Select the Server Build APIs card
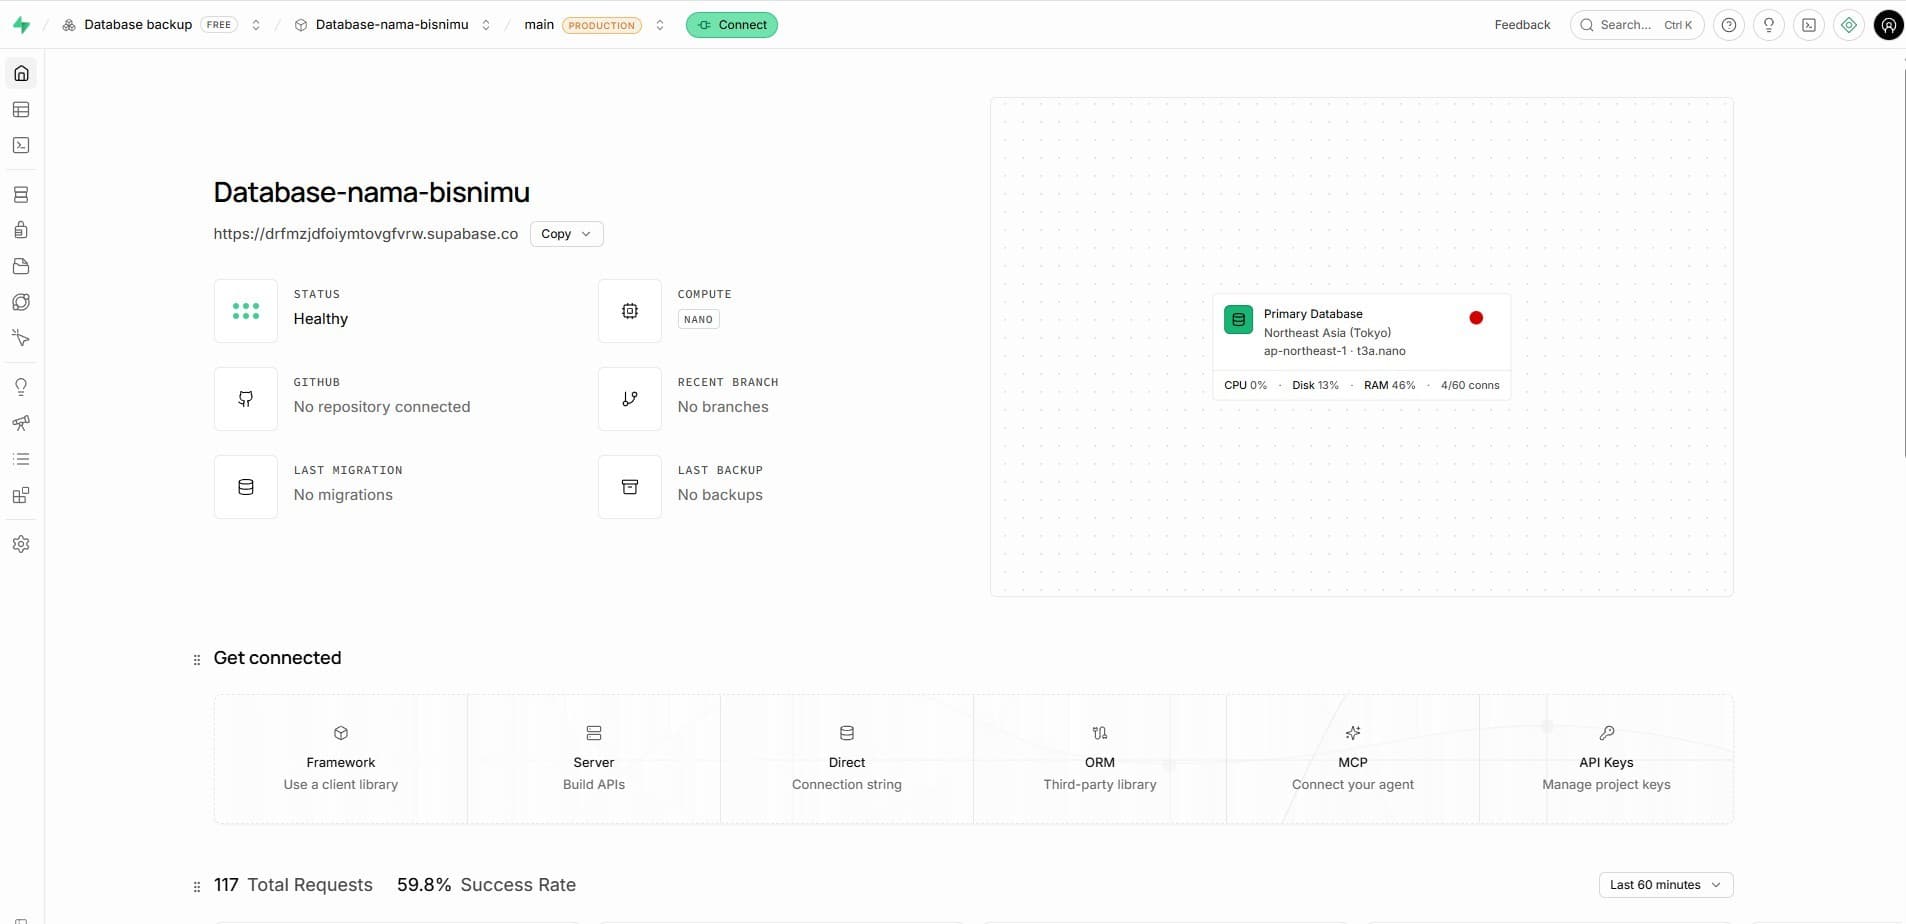 594,759
